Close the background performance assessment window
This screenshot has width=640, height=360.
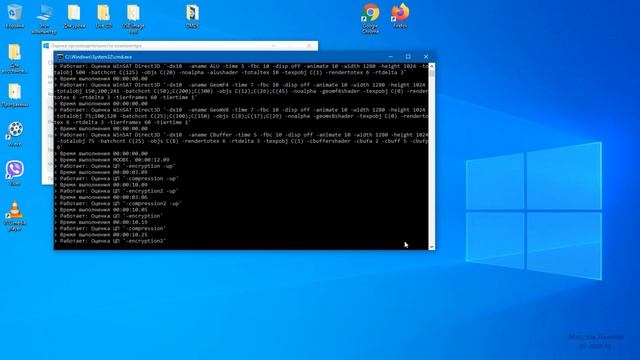(x=309, y=46)
